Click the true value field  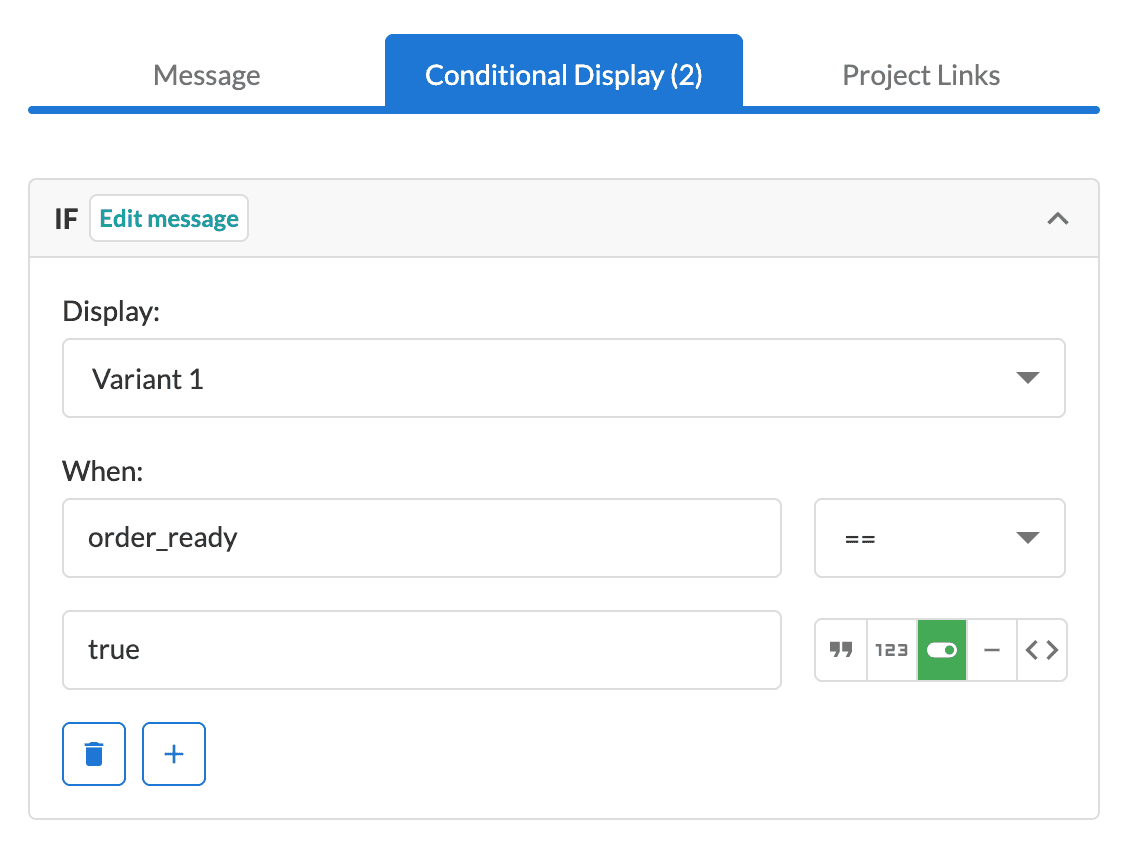422,650
